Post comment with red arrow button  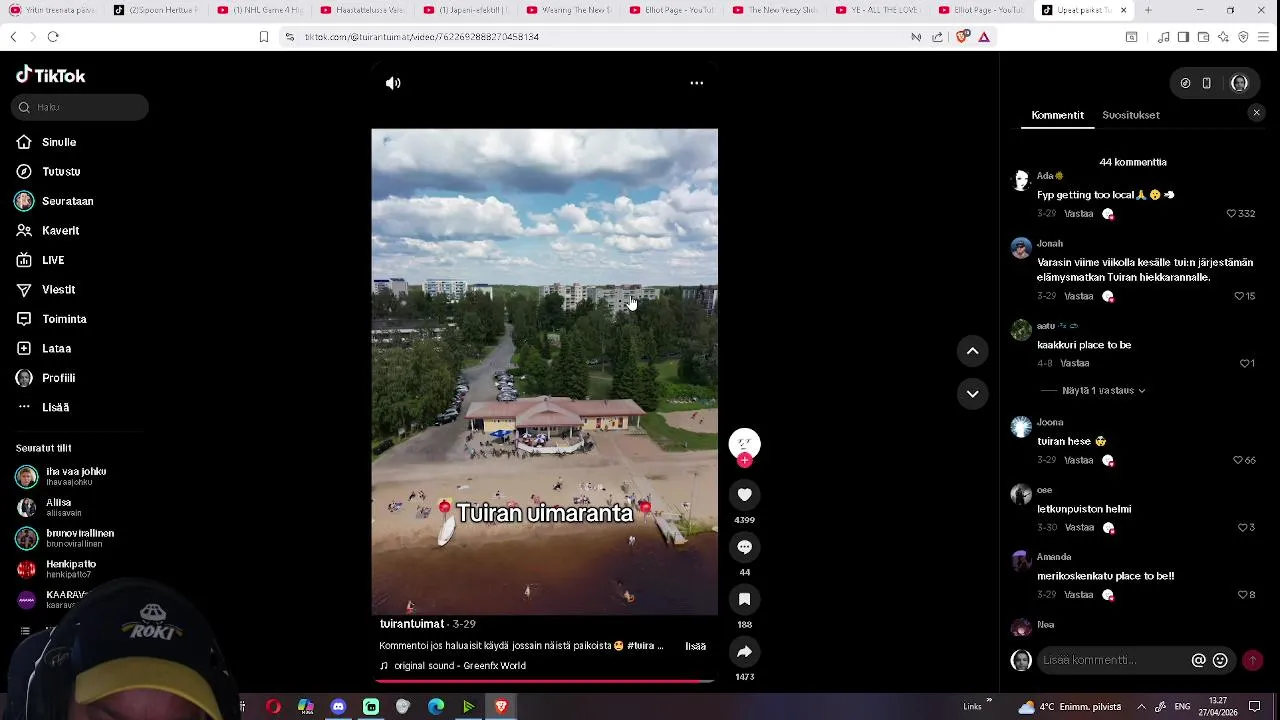pos(1252,660)
